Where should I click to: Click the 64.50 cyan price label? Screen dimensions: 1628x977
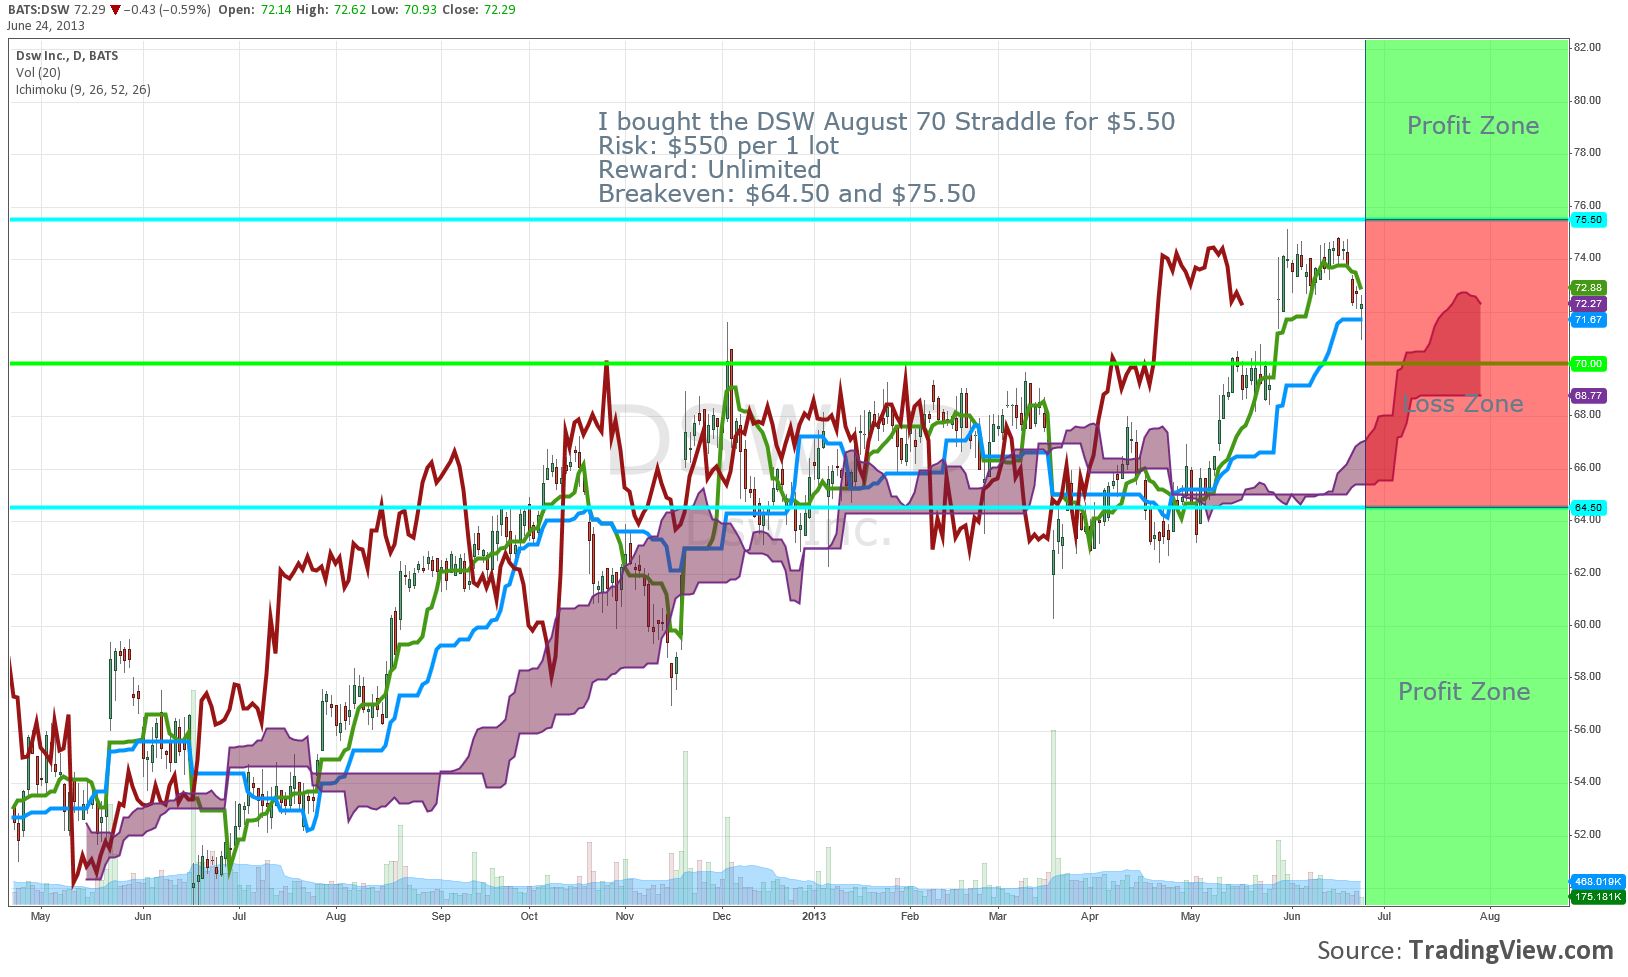pyautogui.click(x=1588, y=508)
